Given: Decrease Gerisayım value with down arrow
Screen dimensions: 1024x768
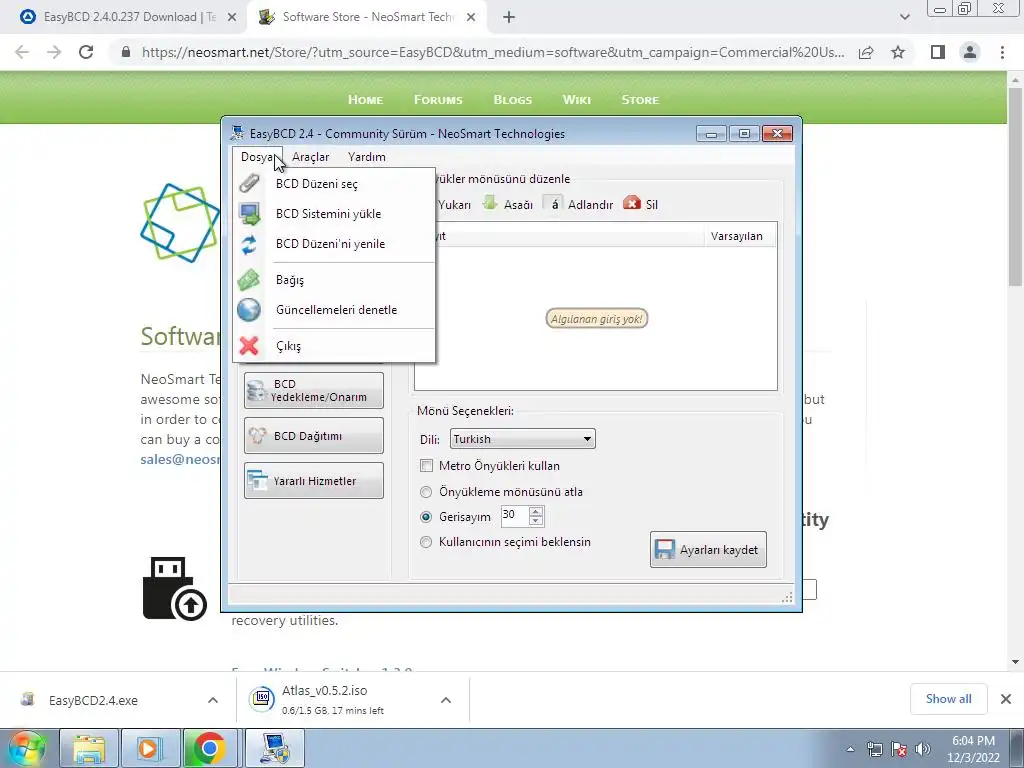Looking at the screenshot, I should [x=536, y=521].
